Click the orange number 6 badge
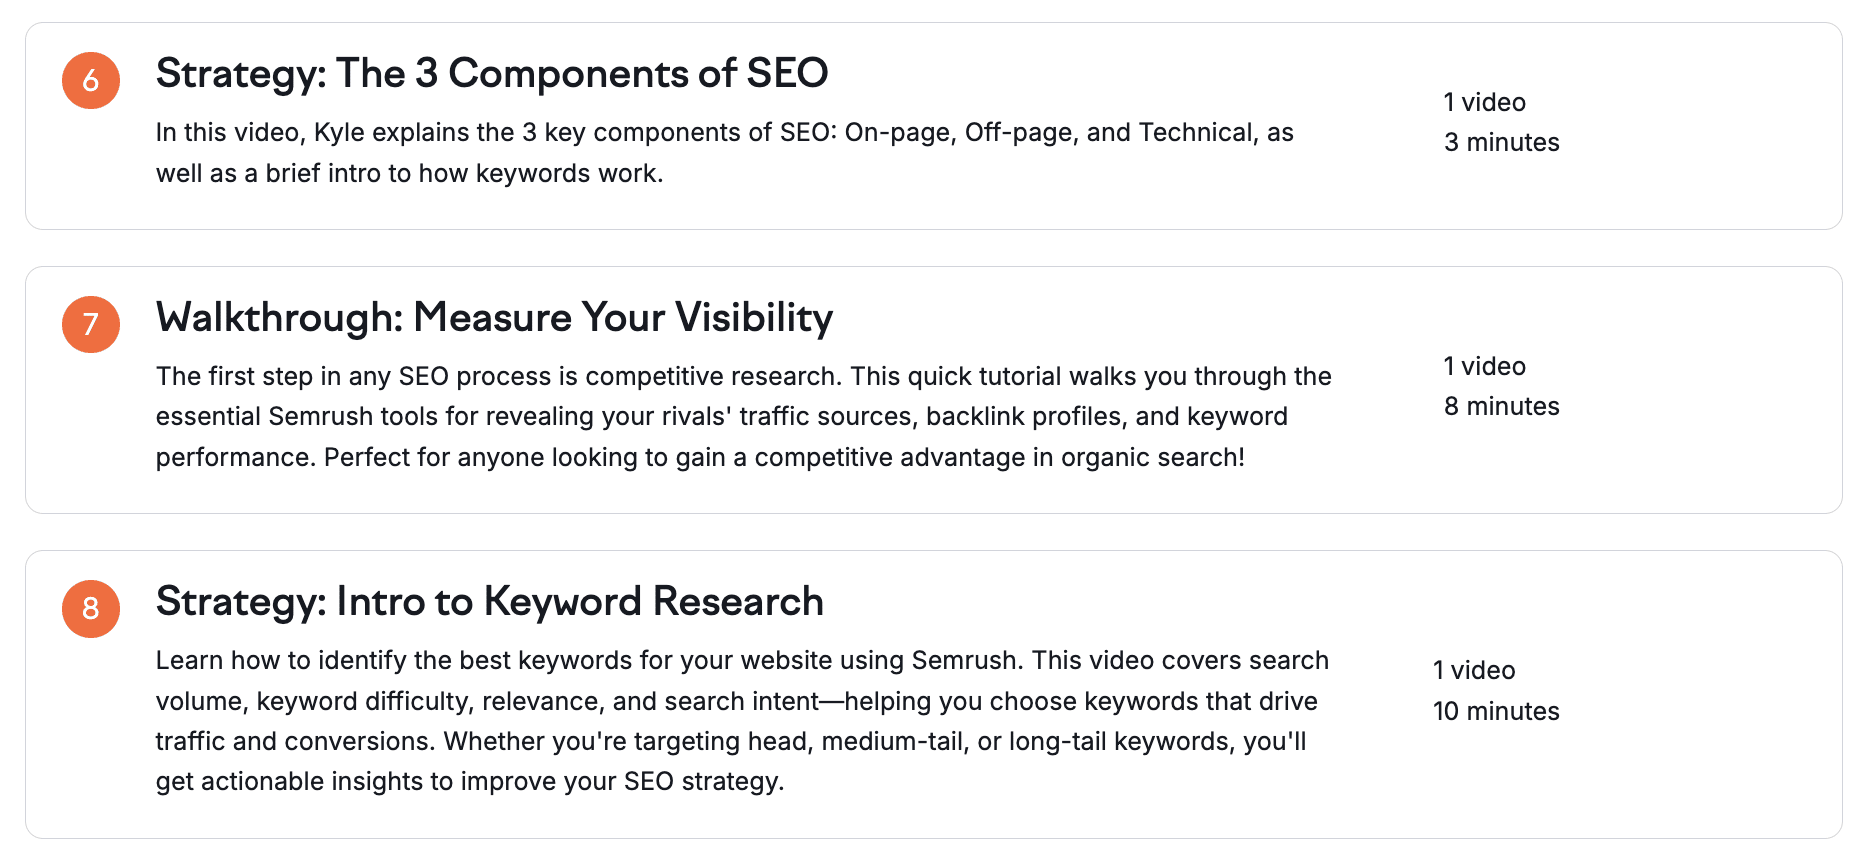 click(x=91, y=80)
